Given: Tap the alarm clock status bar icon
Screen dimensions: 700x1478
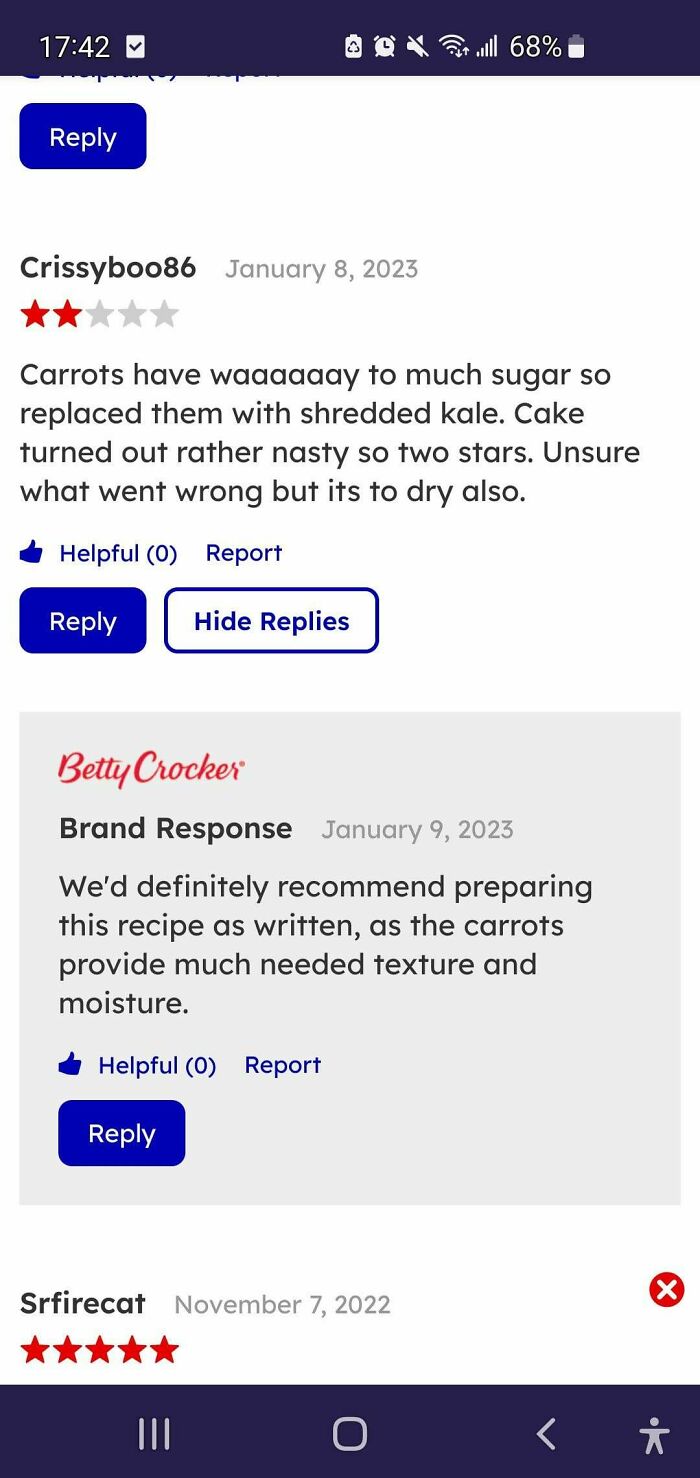Looking at the screenshot, I should point(383,45).
